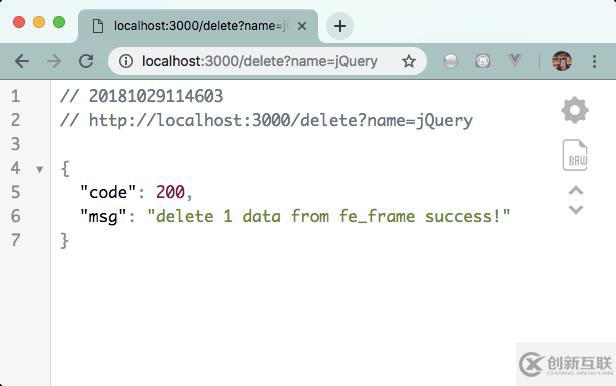Go back with the browser back arrow
Image resolution: width=616 pixels, height=386 pixels.
[22, 61]
